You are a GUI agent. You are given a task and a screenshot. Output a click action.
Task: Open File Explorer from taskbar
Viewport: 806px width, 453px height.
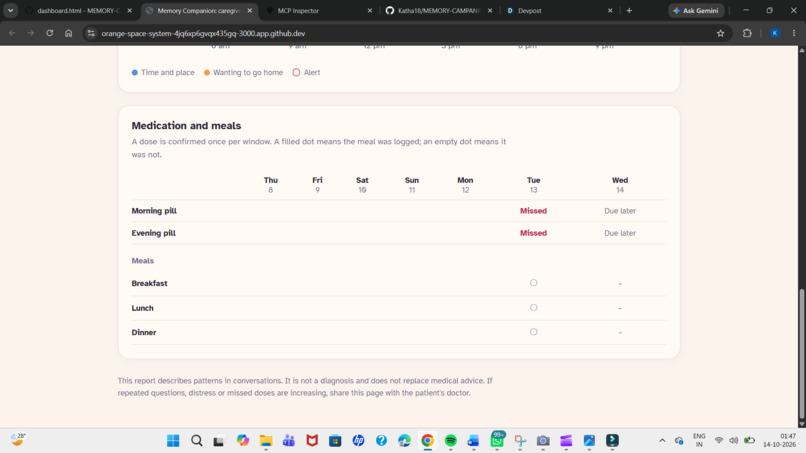[266, 441]
